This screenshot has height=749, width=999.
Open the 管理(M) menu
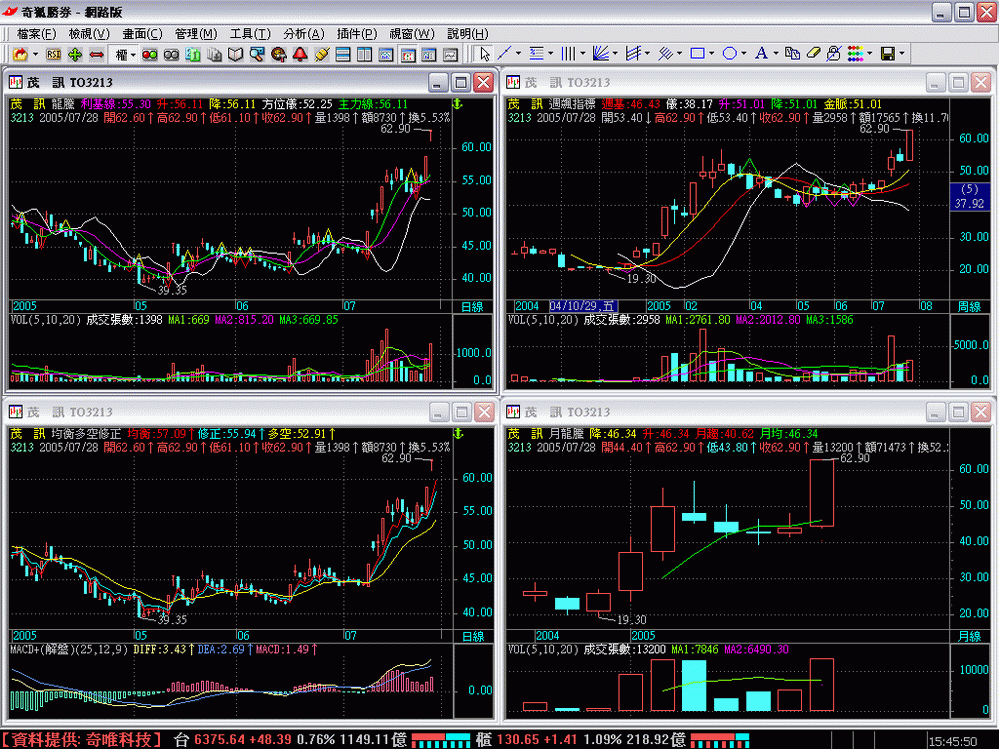click(x=196, y=34)
